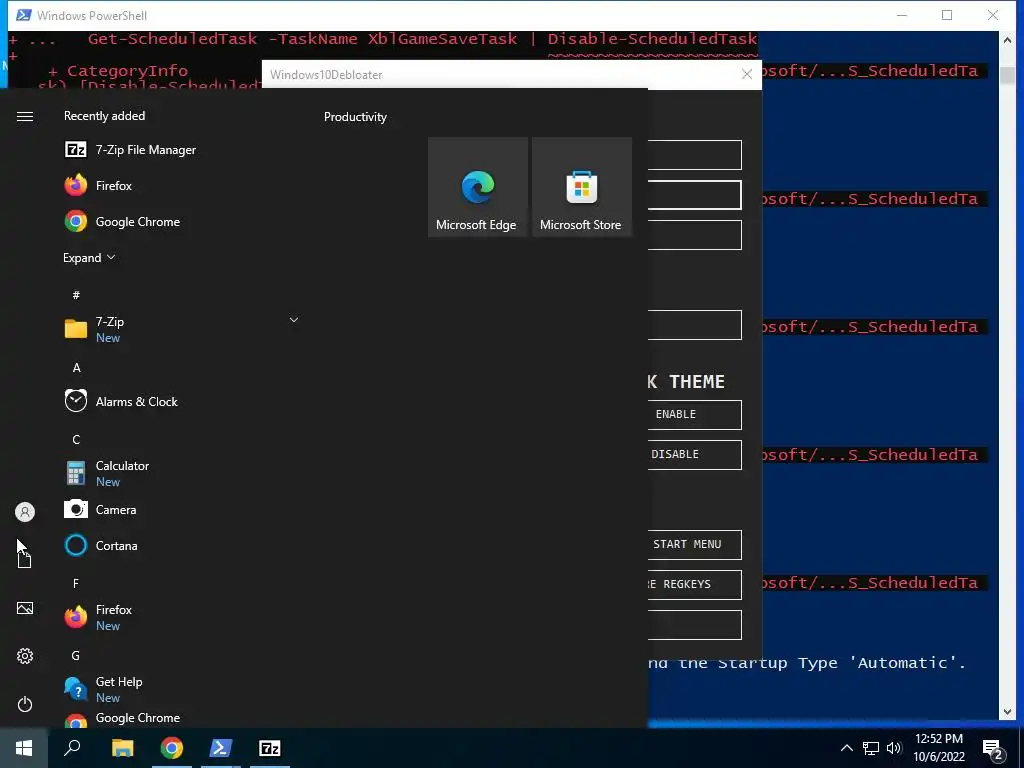
Task: Open Documents from Start sidebar
Action: pyautogui.click(x=25, y=560)
